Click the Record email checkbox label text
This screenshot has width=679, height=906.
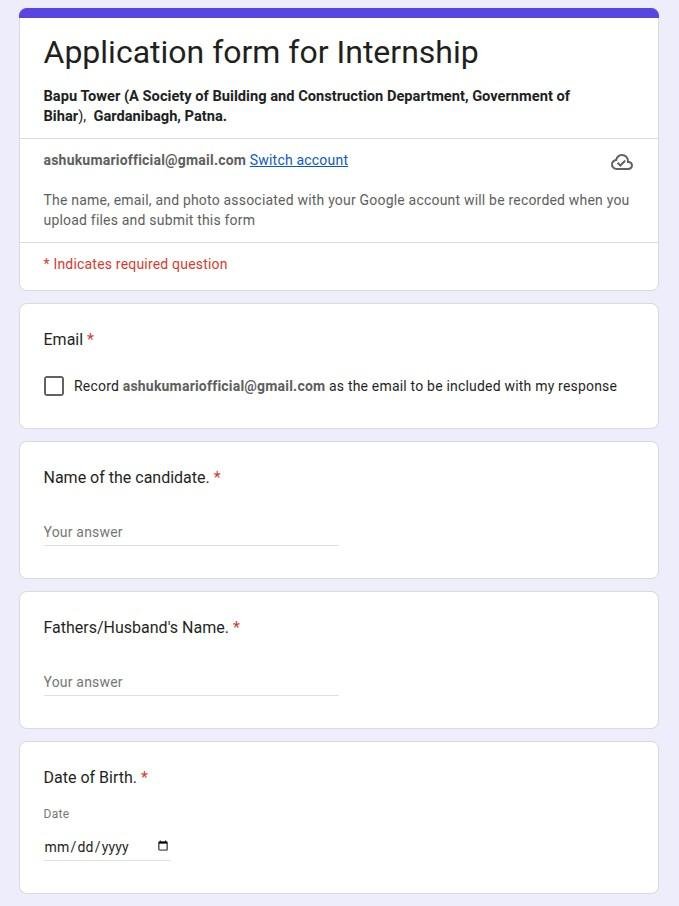[x=345, y=386]
